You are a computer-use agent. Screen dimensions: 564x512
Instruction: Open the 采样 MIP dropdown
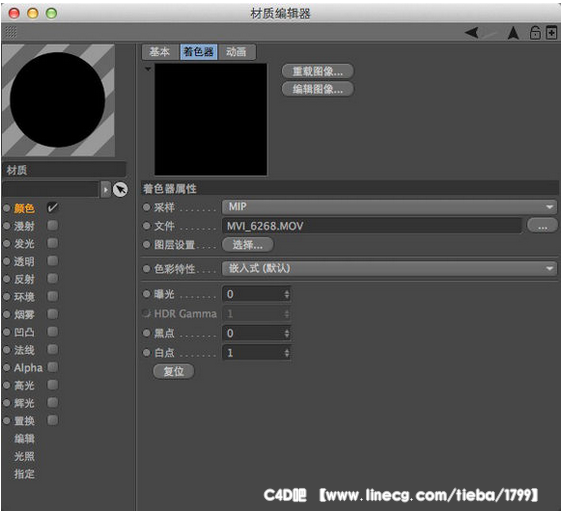coord(389,207)
